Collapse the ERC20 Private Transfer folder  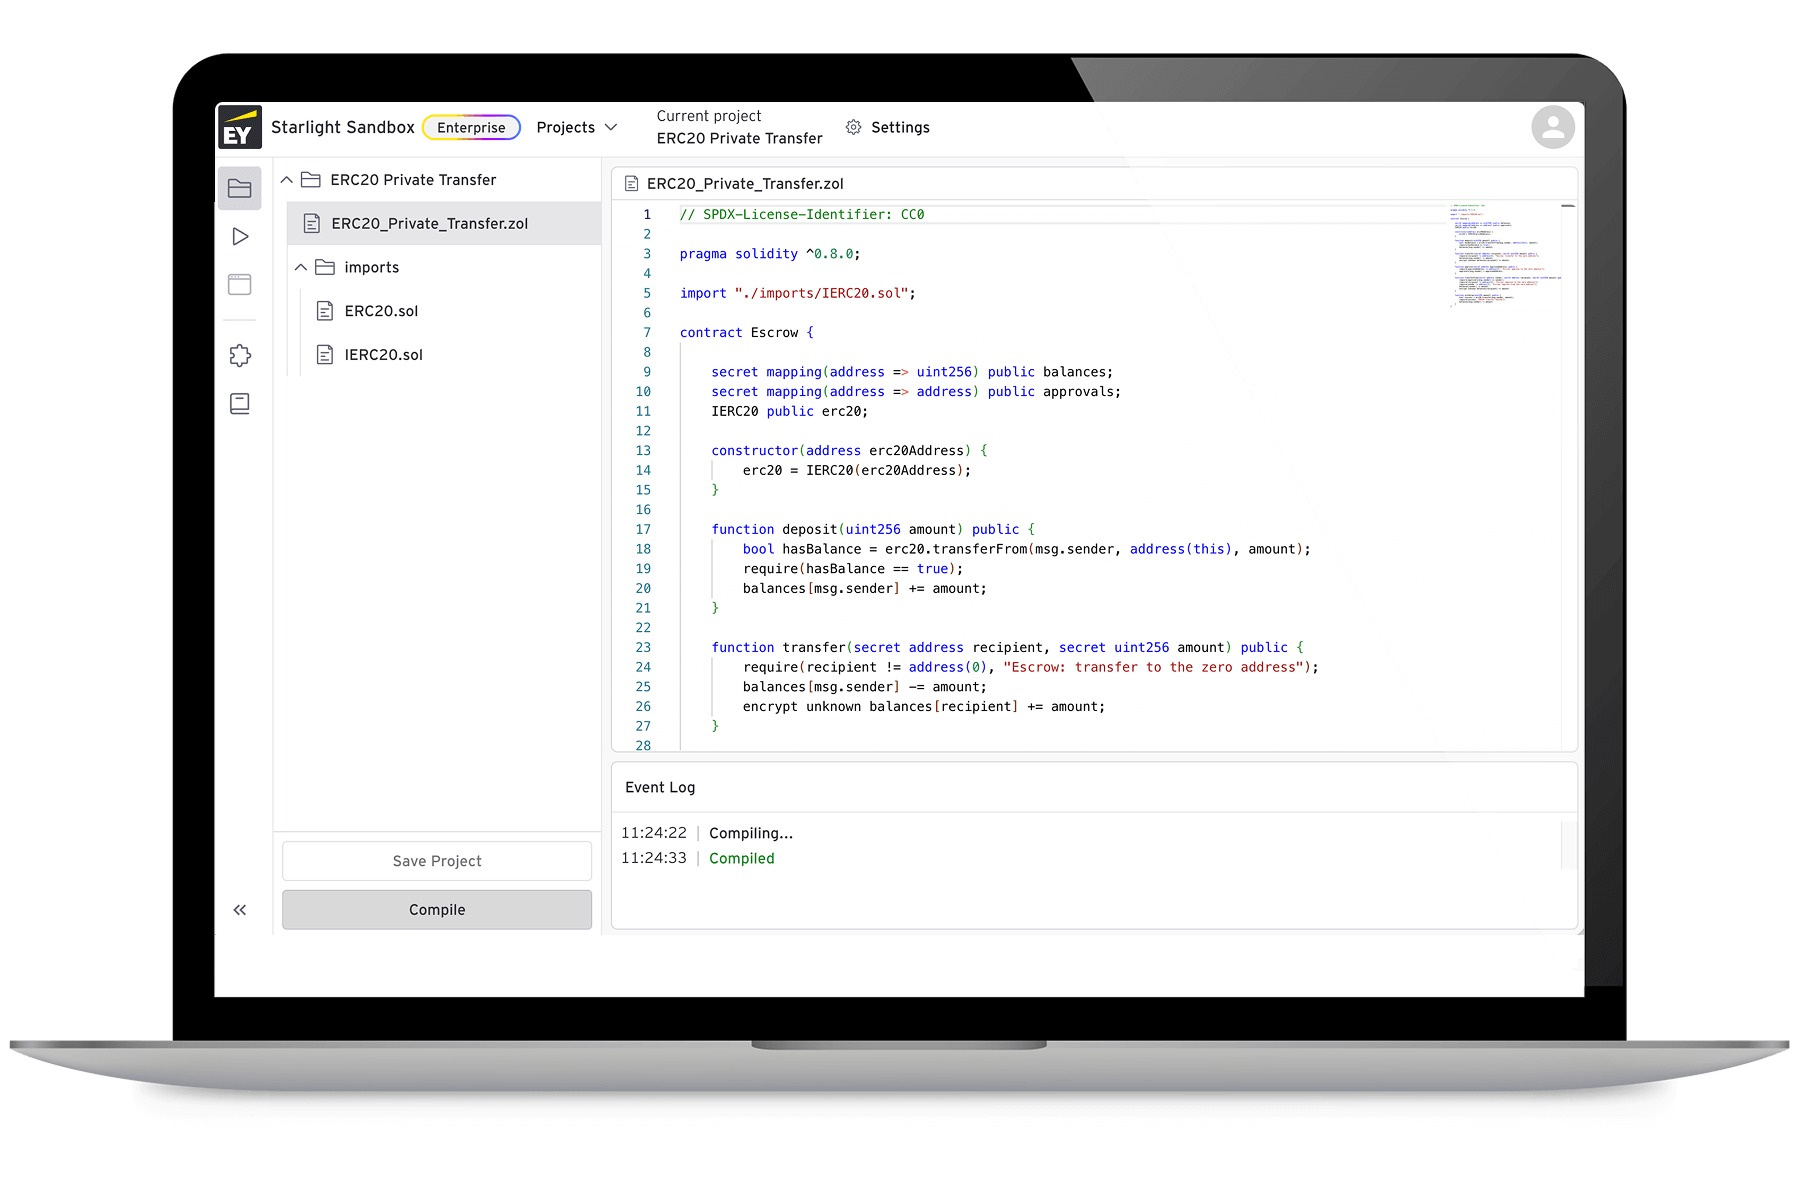(287, 180)
